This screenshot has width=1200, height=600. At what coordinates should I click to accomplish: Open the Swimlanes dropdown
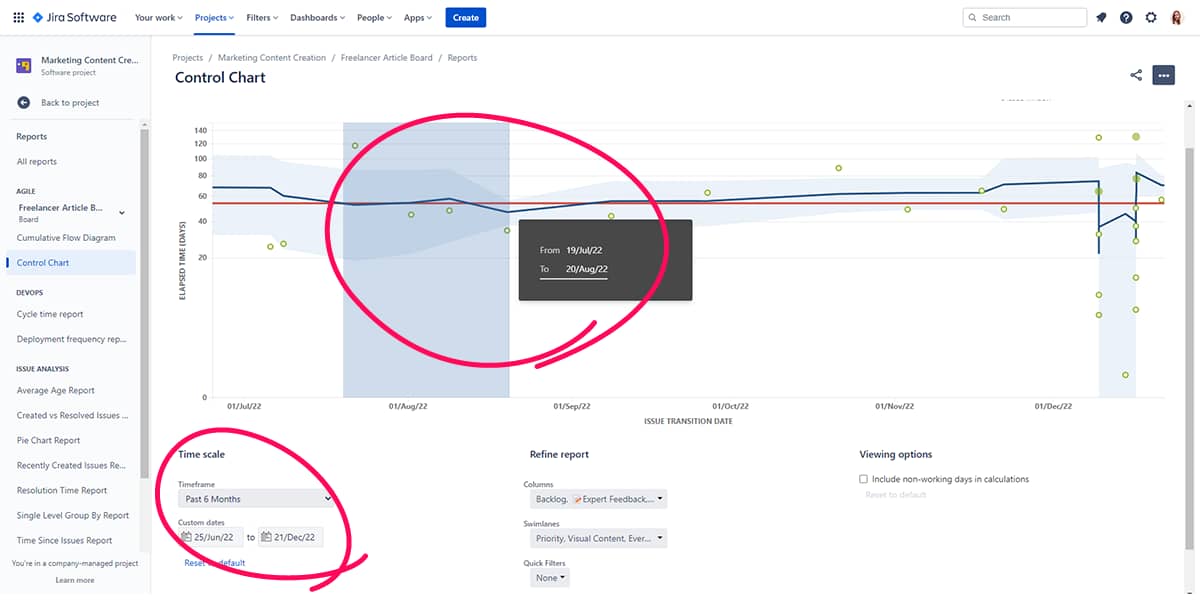tap(596, 538)
